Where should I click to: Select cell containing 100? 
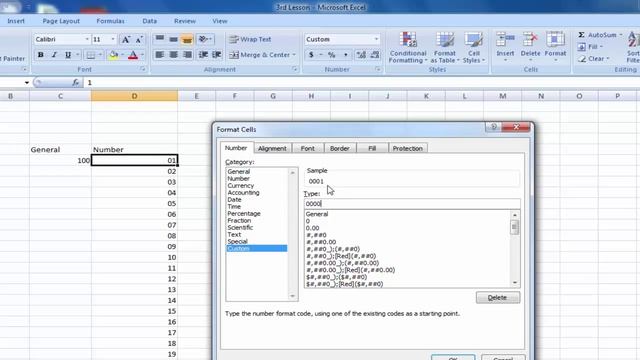(x=60, y=160)
